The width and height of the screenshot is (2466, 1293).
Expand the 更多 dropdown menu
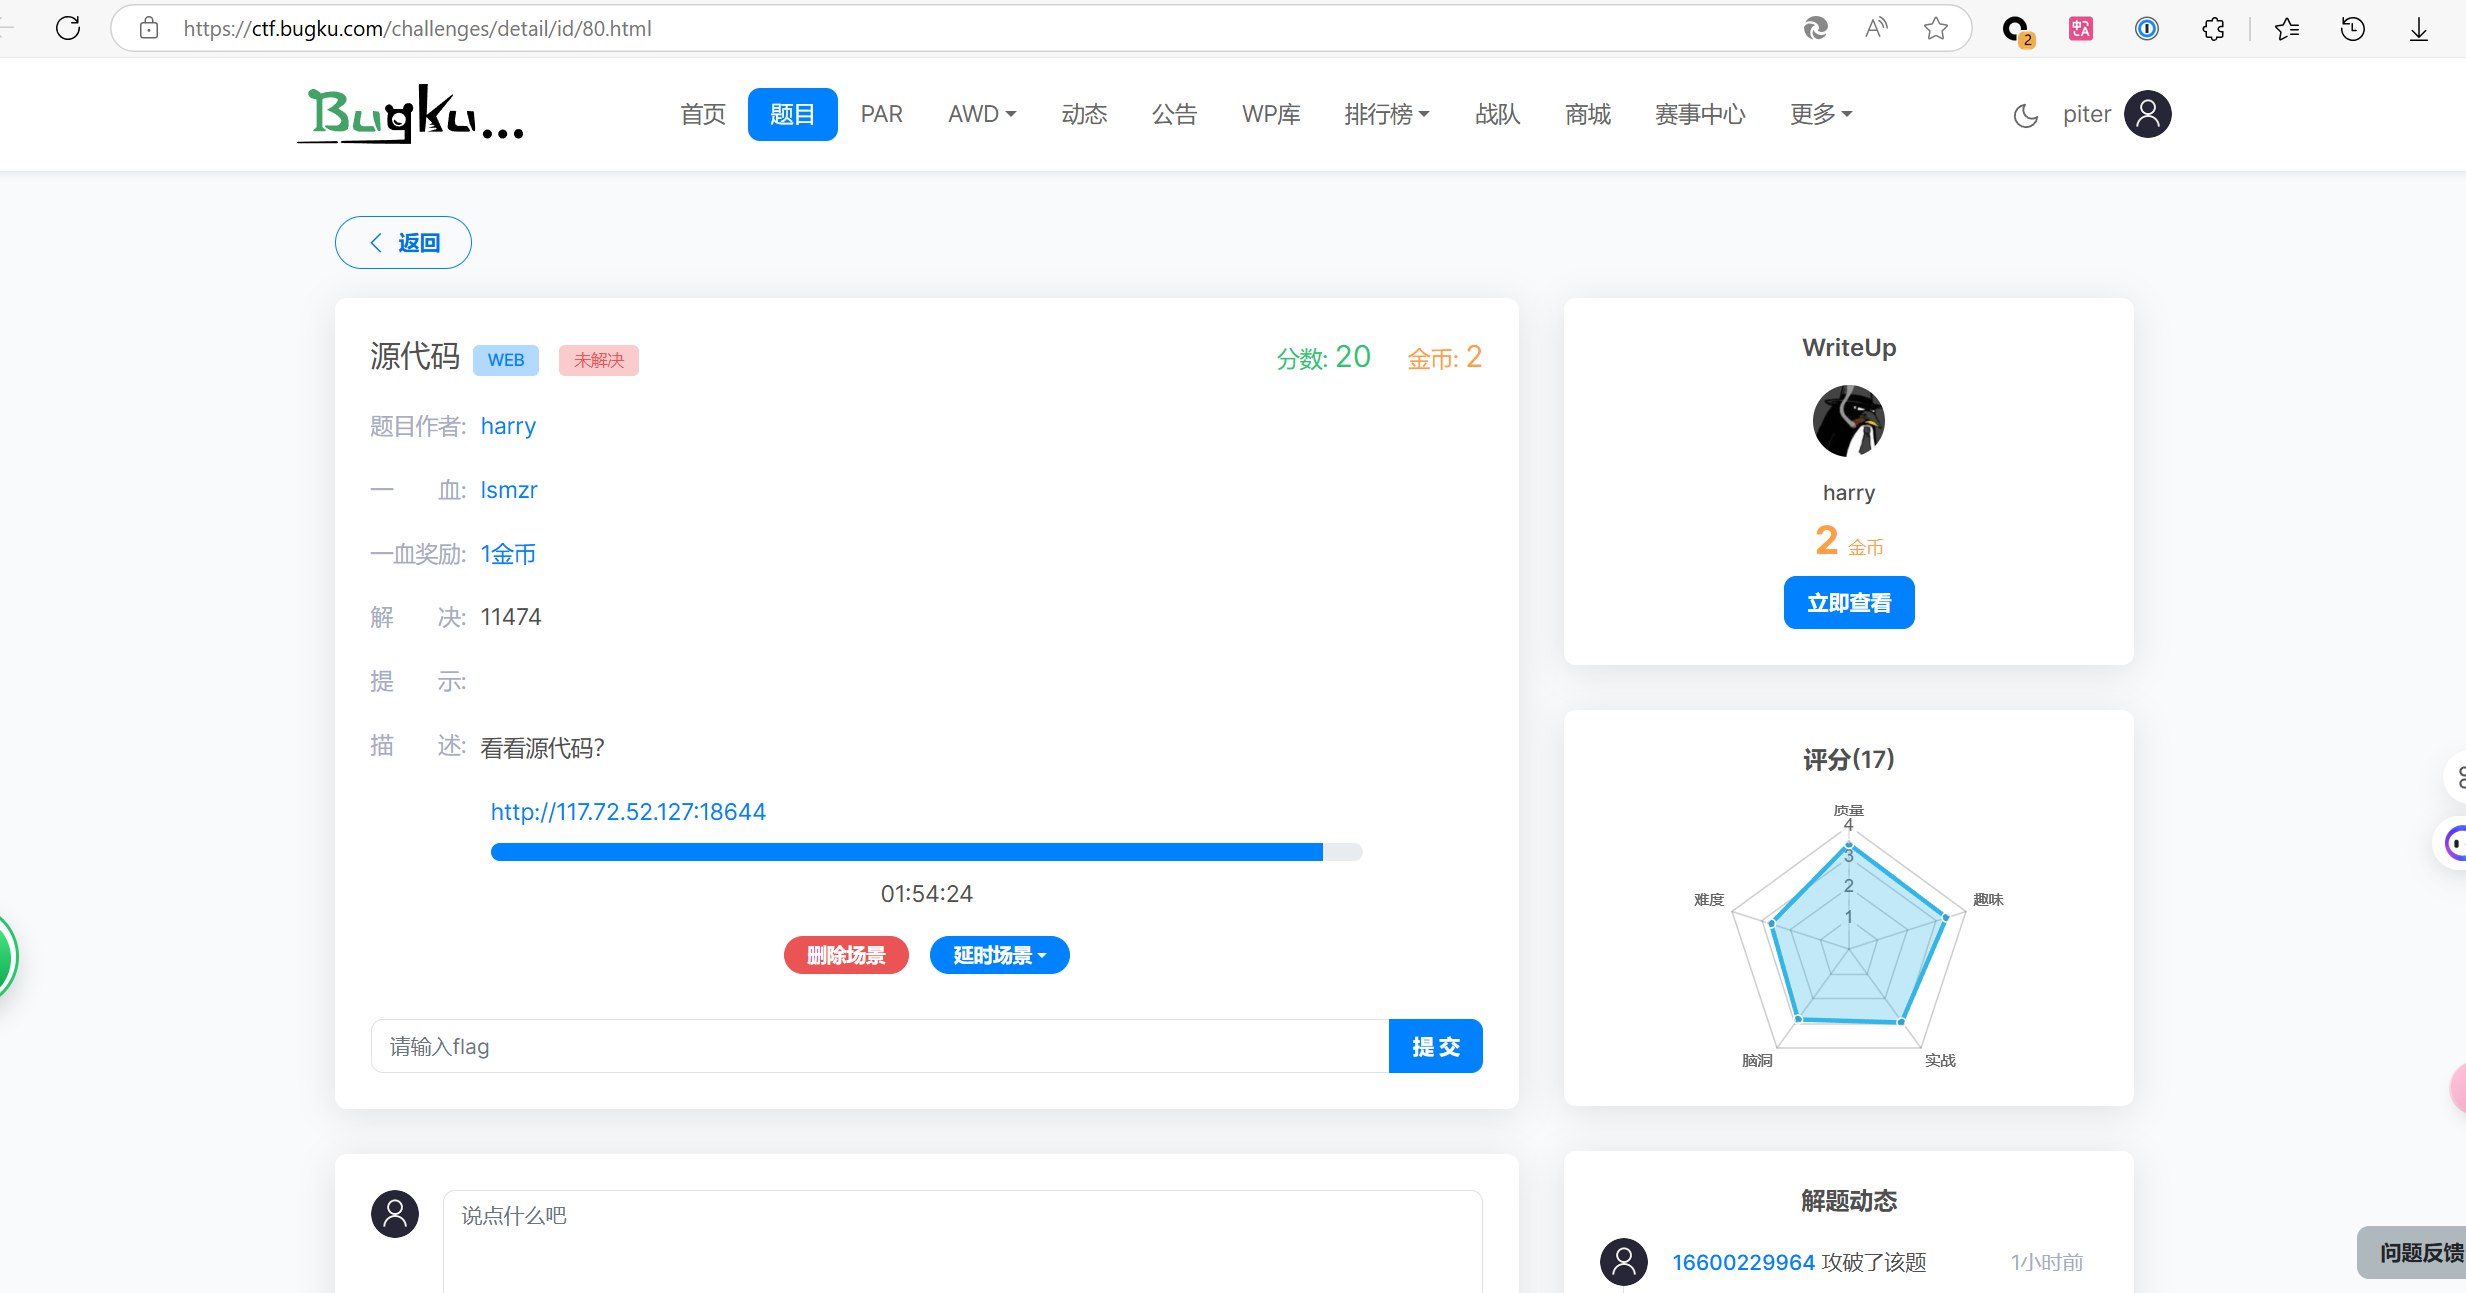(x=1820, y=114)
